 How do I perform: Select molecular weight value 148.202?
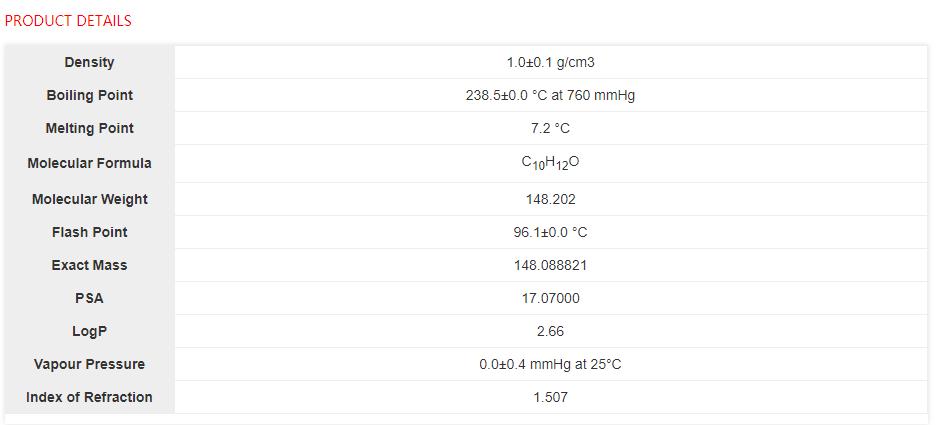[x=550, y=199]
